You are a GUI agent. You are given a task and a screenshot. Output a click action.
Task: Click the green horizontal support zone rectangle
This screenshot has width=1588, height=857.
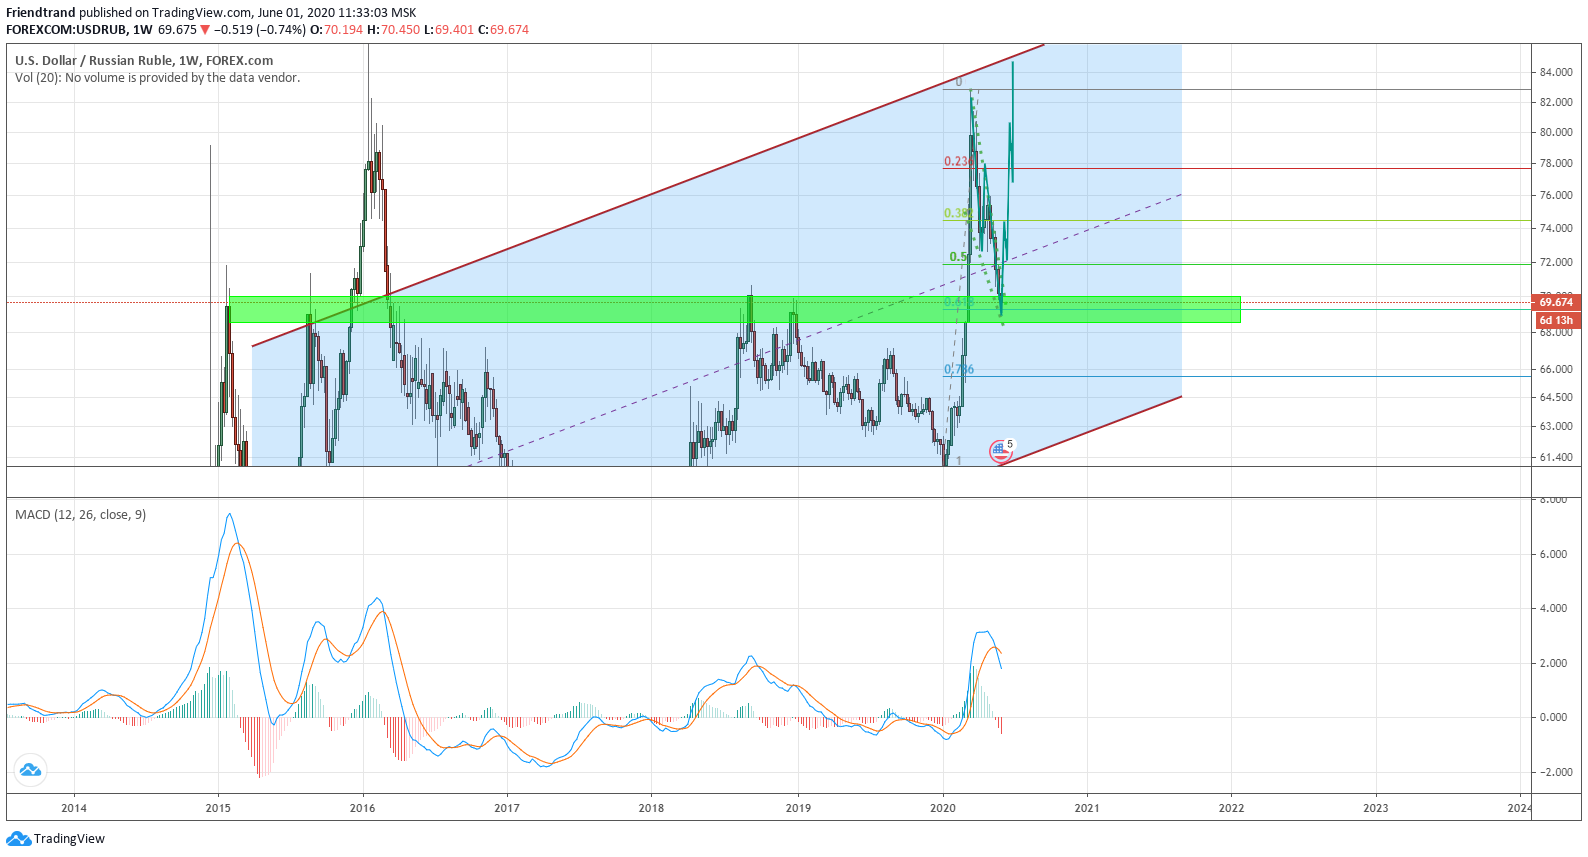pyautogui.click(x=735, y=309)
